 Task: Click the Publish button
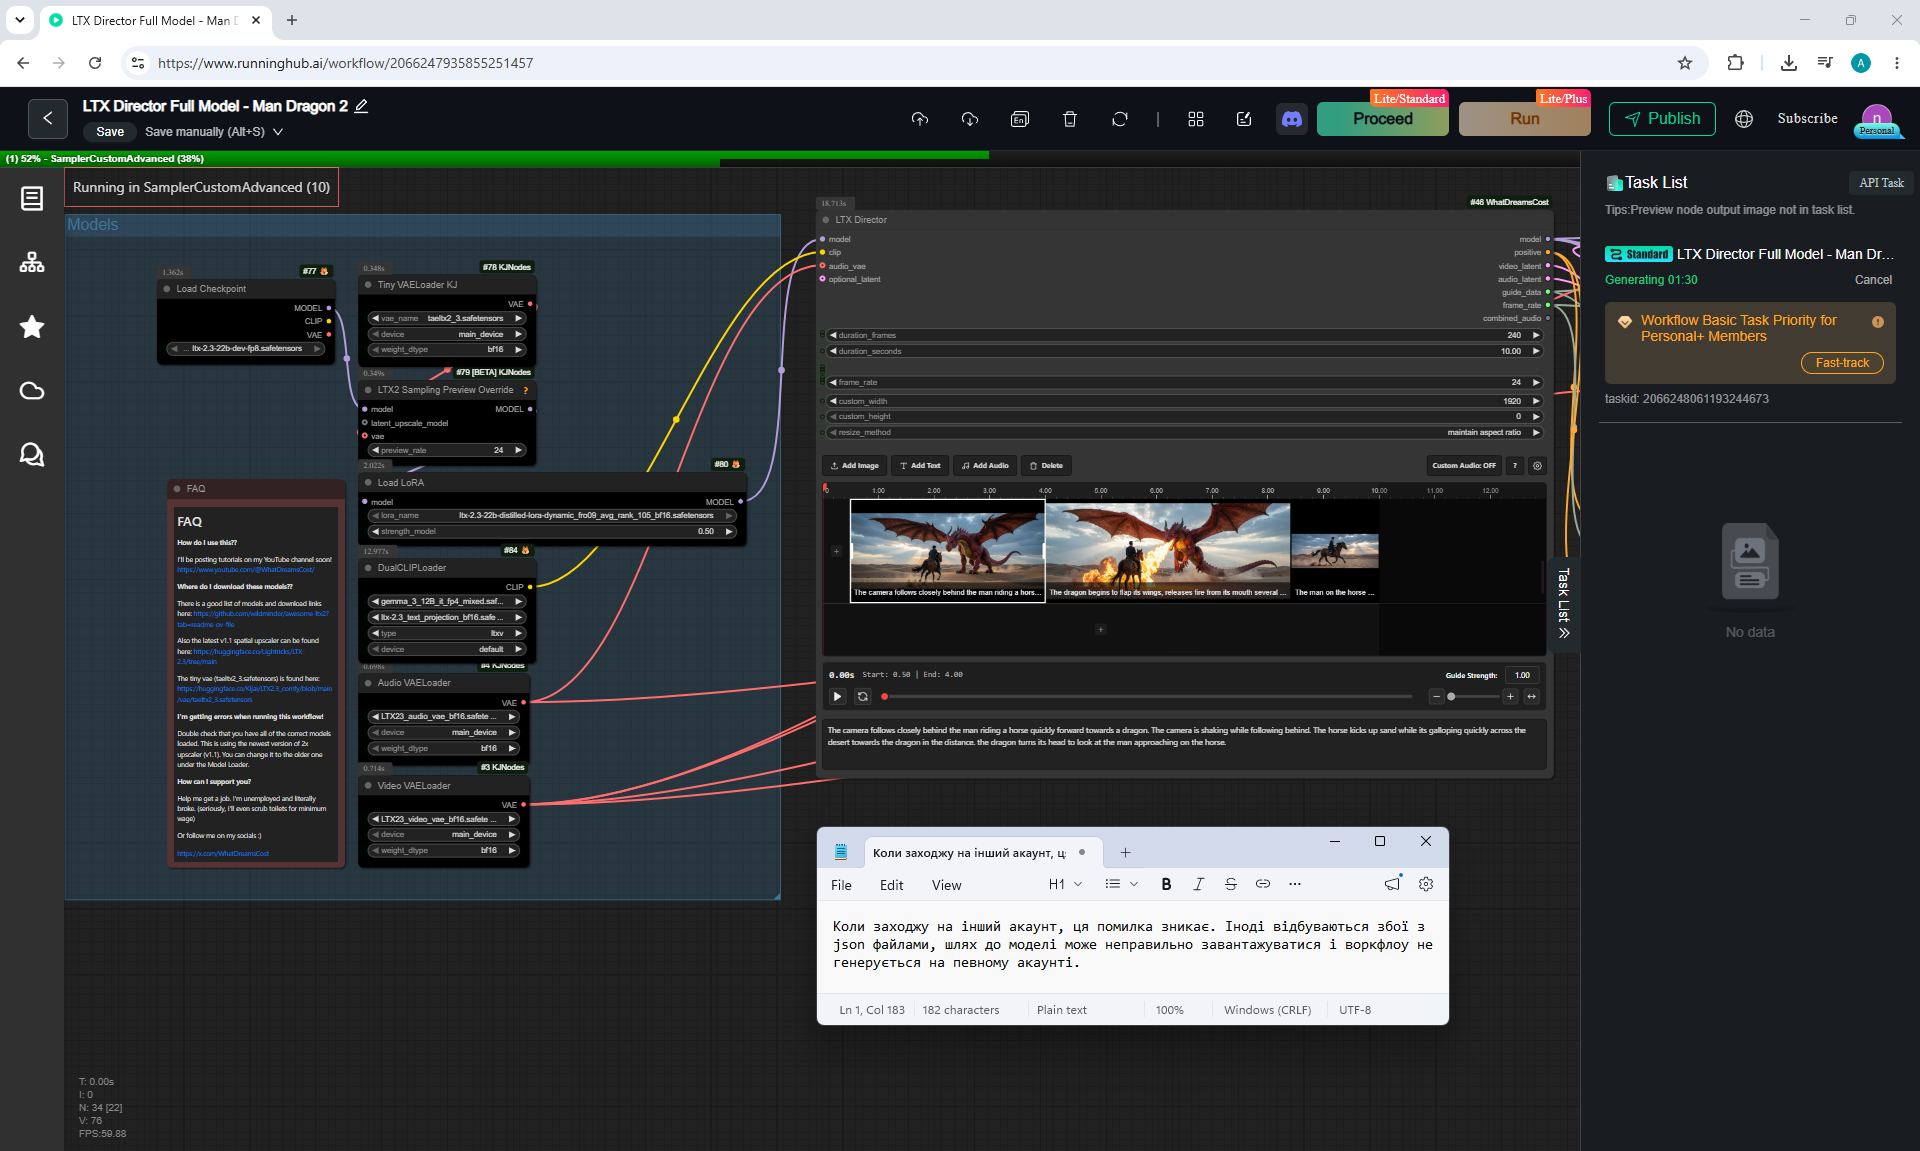point(1662,119)
